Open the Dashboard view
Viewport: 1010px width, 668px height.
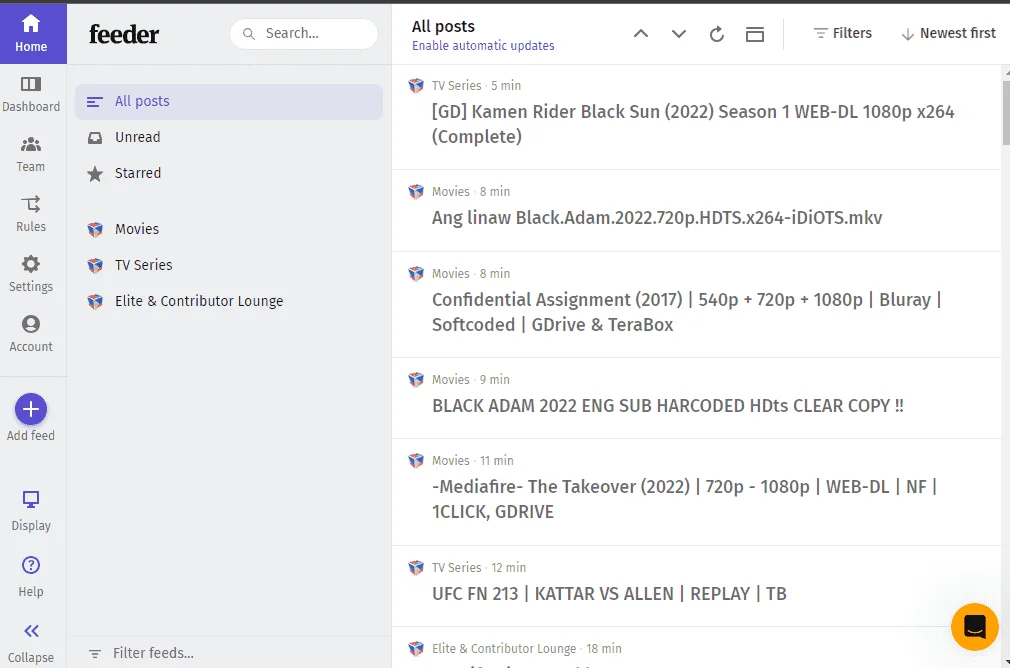pyautogui.click(x=31, y=94)
